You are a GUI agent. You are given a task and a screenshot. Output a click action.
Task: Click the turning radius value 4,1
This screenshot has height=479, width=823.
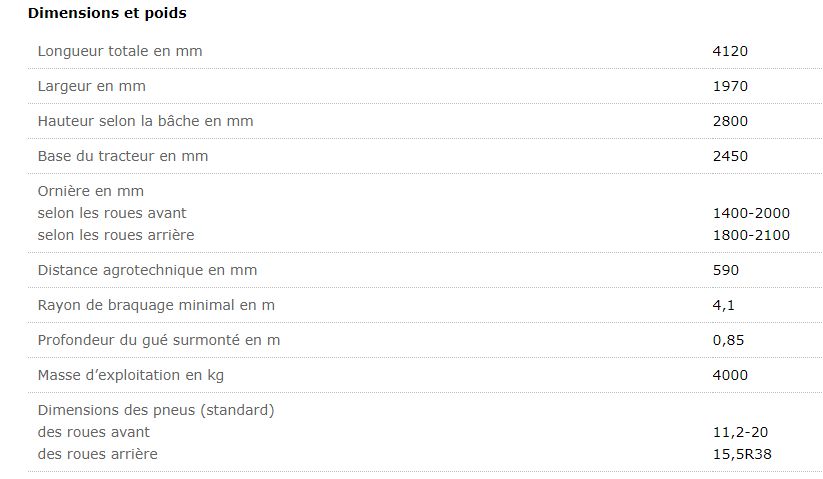(724, 305)
